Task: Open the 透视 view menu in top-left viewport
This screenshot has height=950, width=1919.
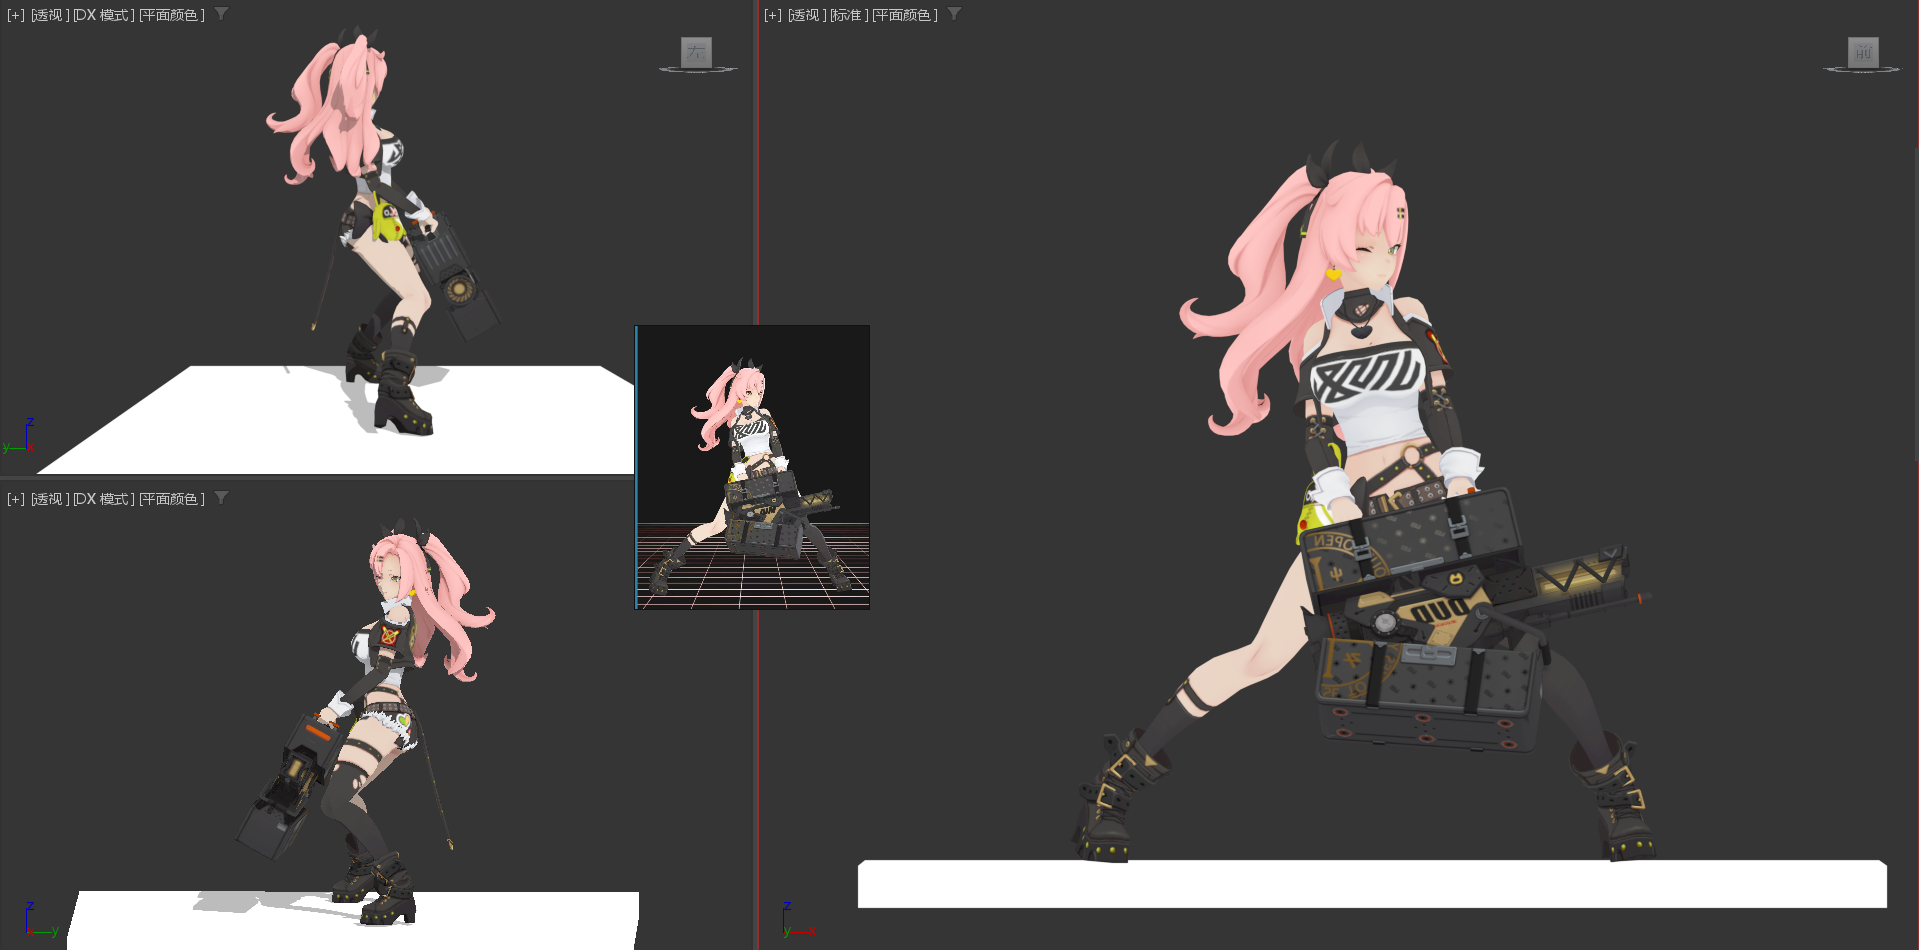Action: [49, 15]
